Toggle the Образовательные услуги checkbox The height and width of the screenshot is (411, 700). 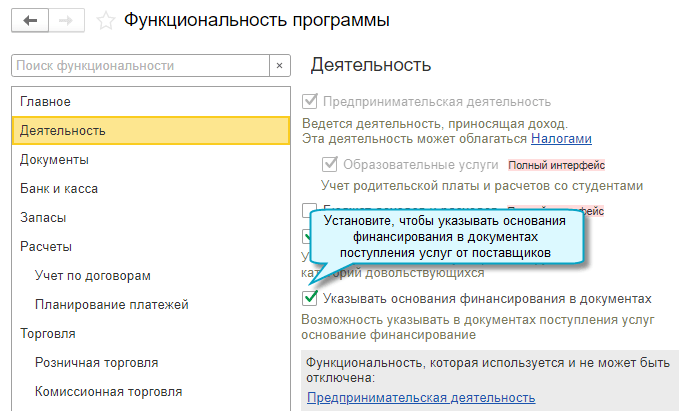[x=330, y=164]
